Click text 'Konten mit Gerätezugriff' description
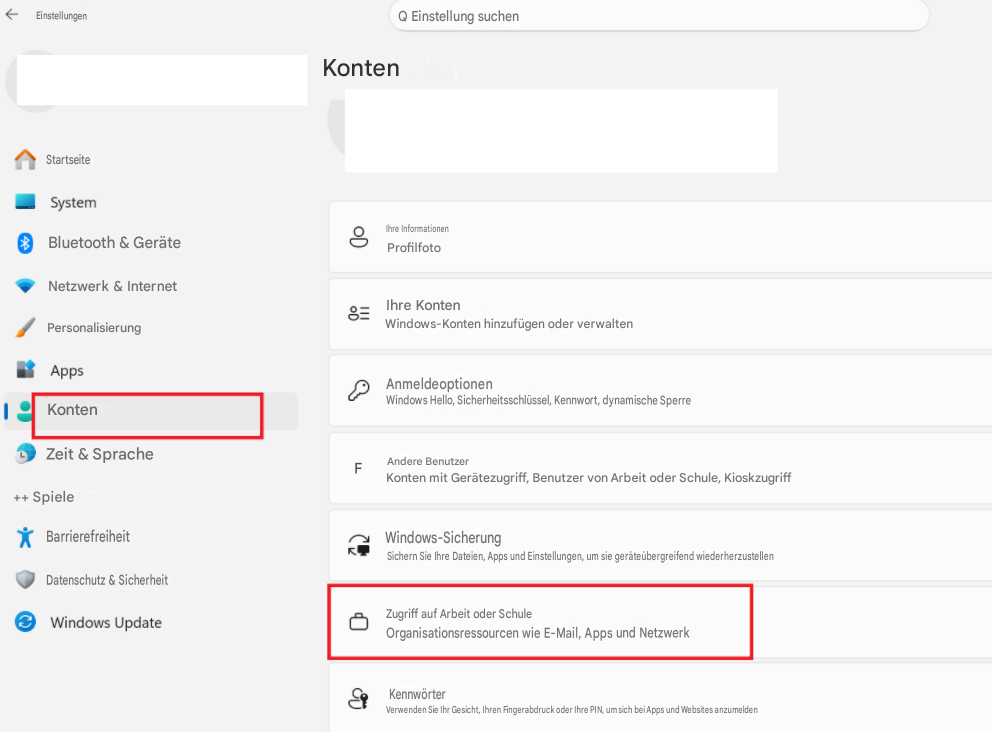Image resolution: width=992 pixels, height=732 pixels. coord(588,478)
